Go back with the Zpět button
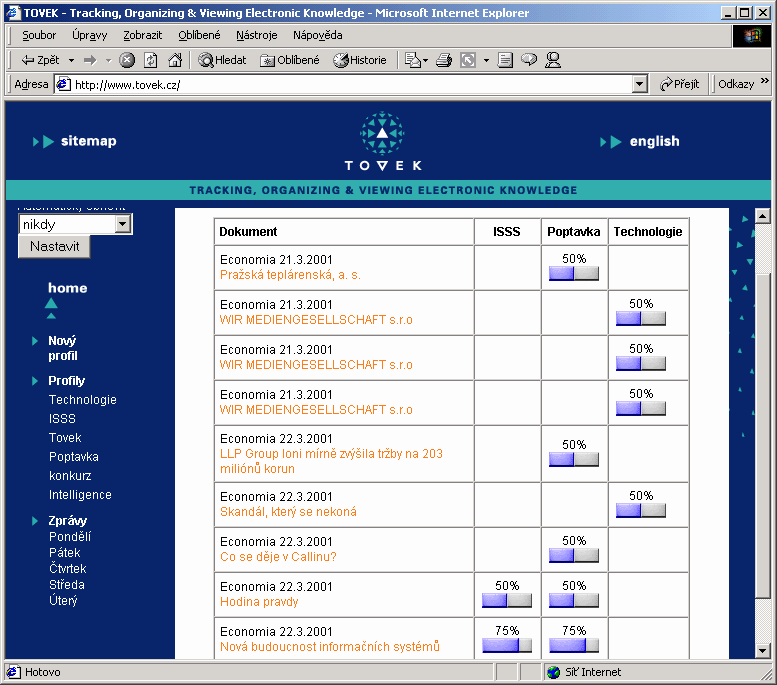Image resolution: width=777 pixels, height=685 pixels. coord(40,60)
